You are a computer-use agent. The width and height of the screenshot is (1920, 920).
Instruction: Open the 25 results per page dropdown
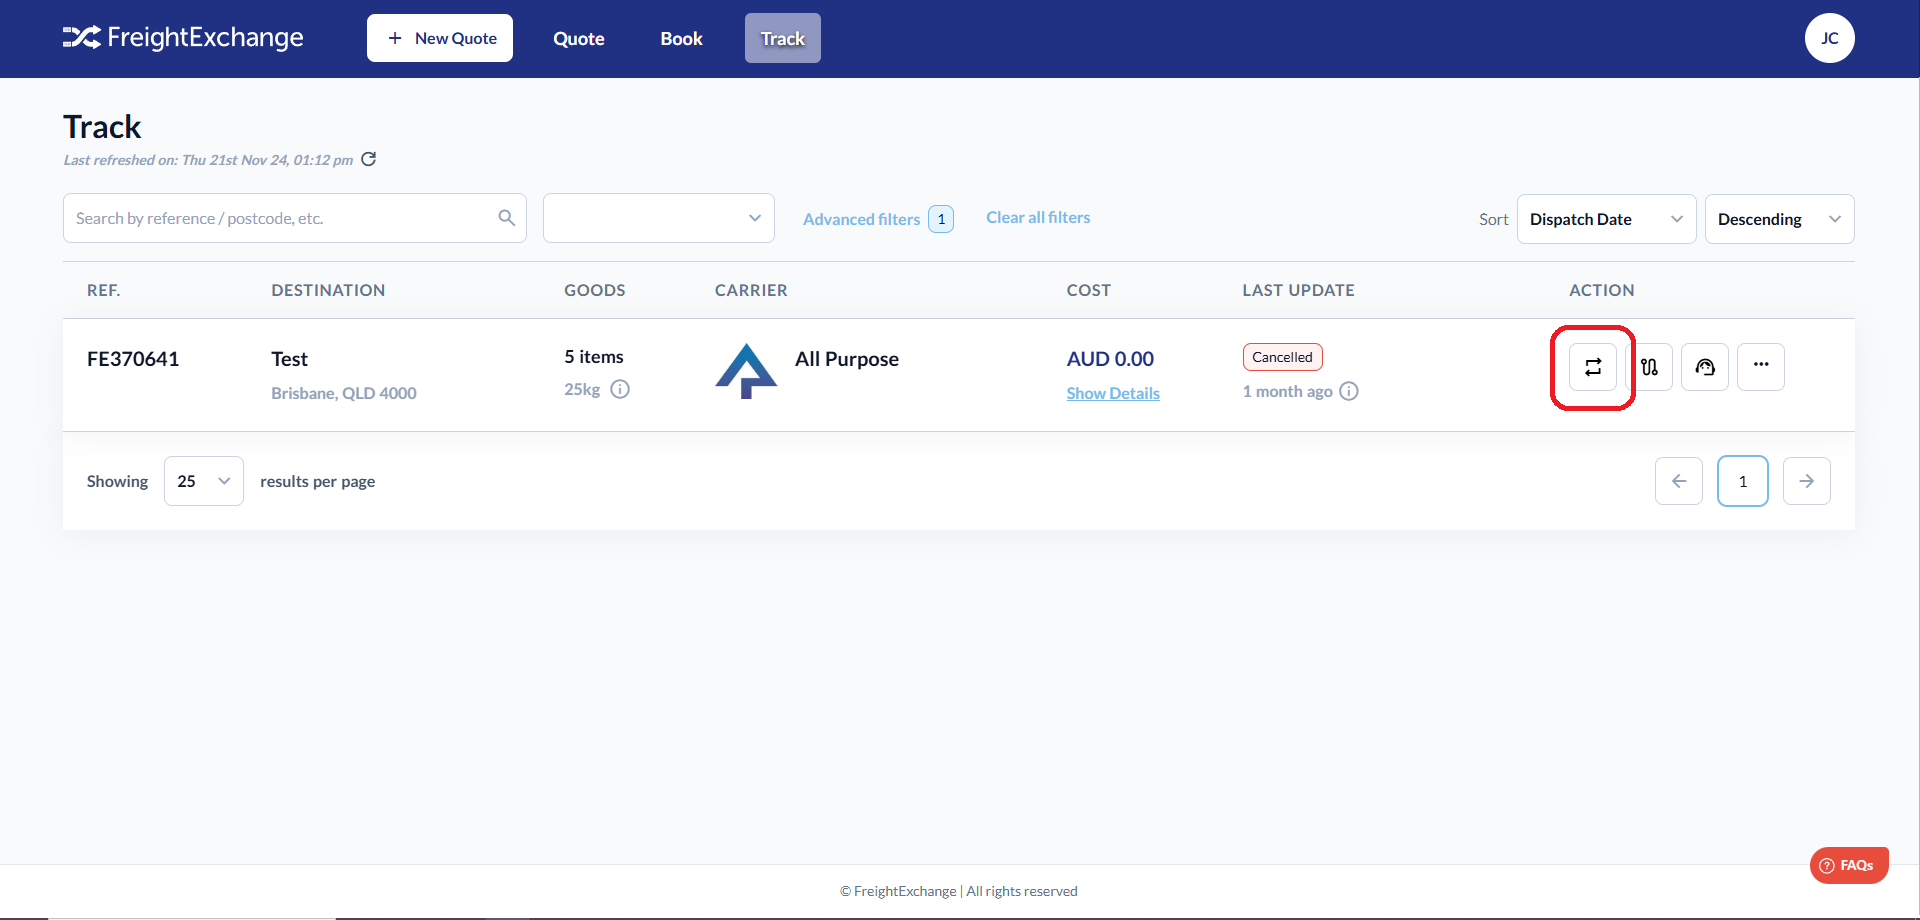[204, 481]
